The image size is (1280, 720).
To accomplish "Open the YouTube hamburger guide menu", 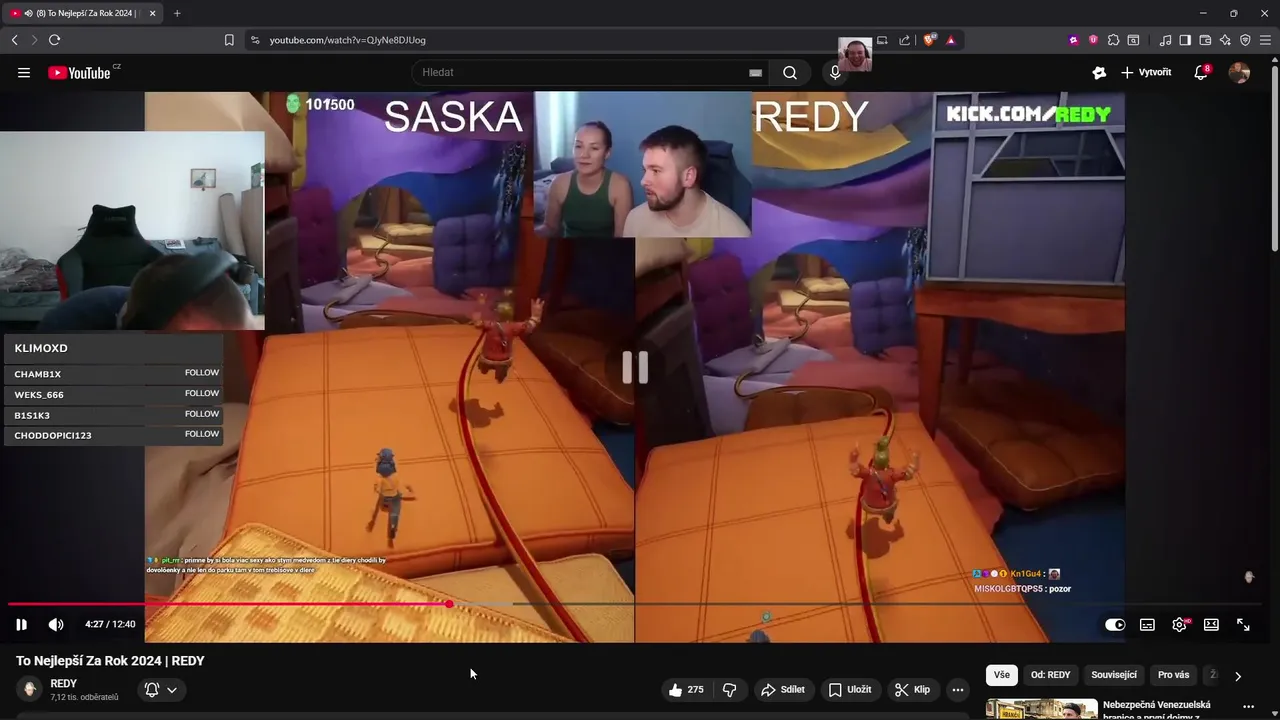I will click(24, 72).
